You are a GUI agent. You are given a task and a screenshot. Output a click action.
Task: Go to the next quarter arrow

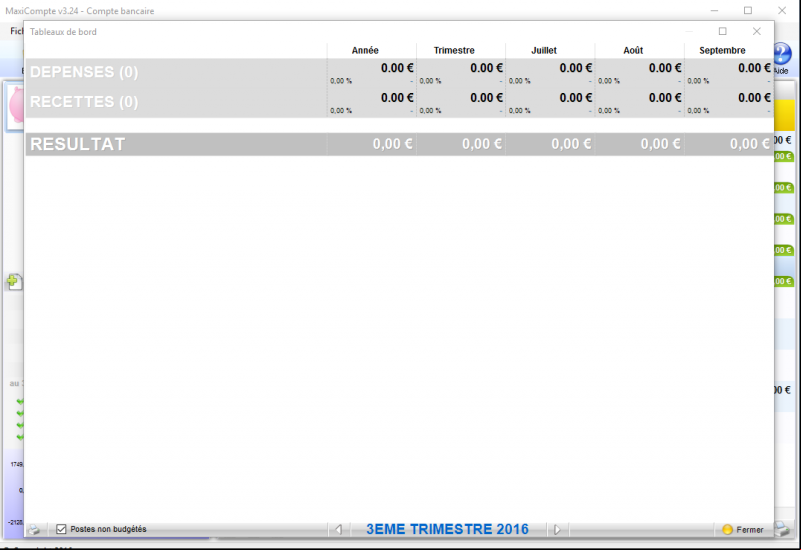(x=557, y=530)
